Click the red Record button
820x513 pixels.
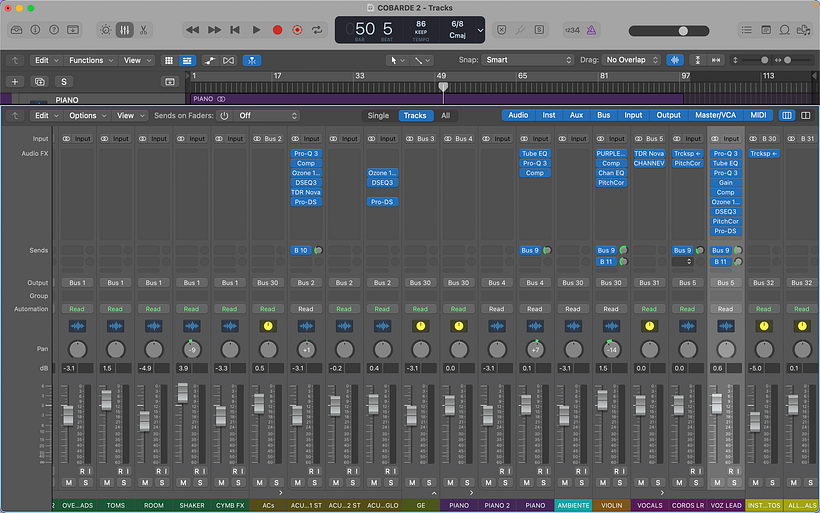[277, 30]
